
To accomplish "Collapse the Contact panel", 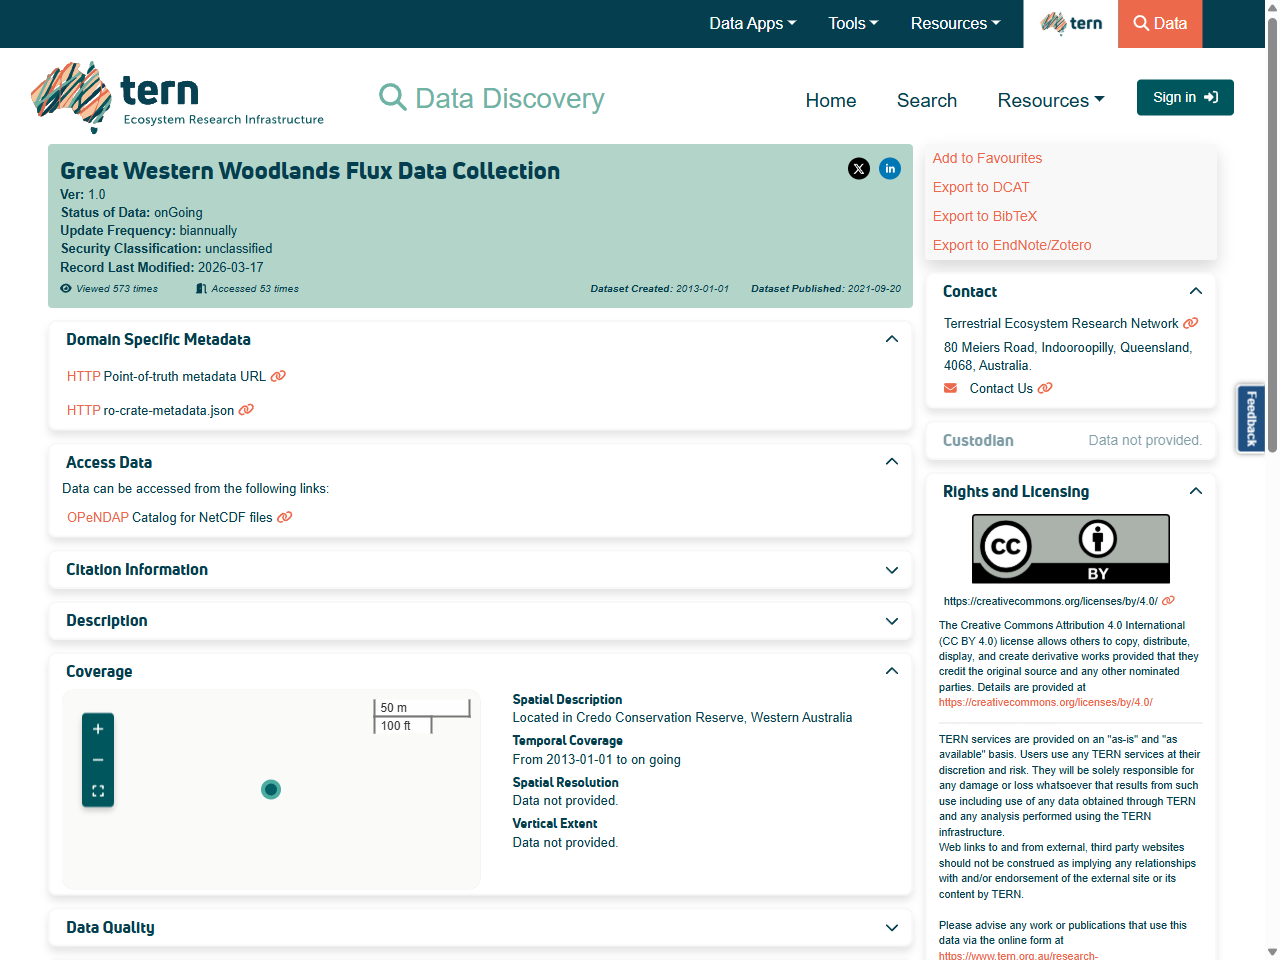I will click(x=1195, y=291).
